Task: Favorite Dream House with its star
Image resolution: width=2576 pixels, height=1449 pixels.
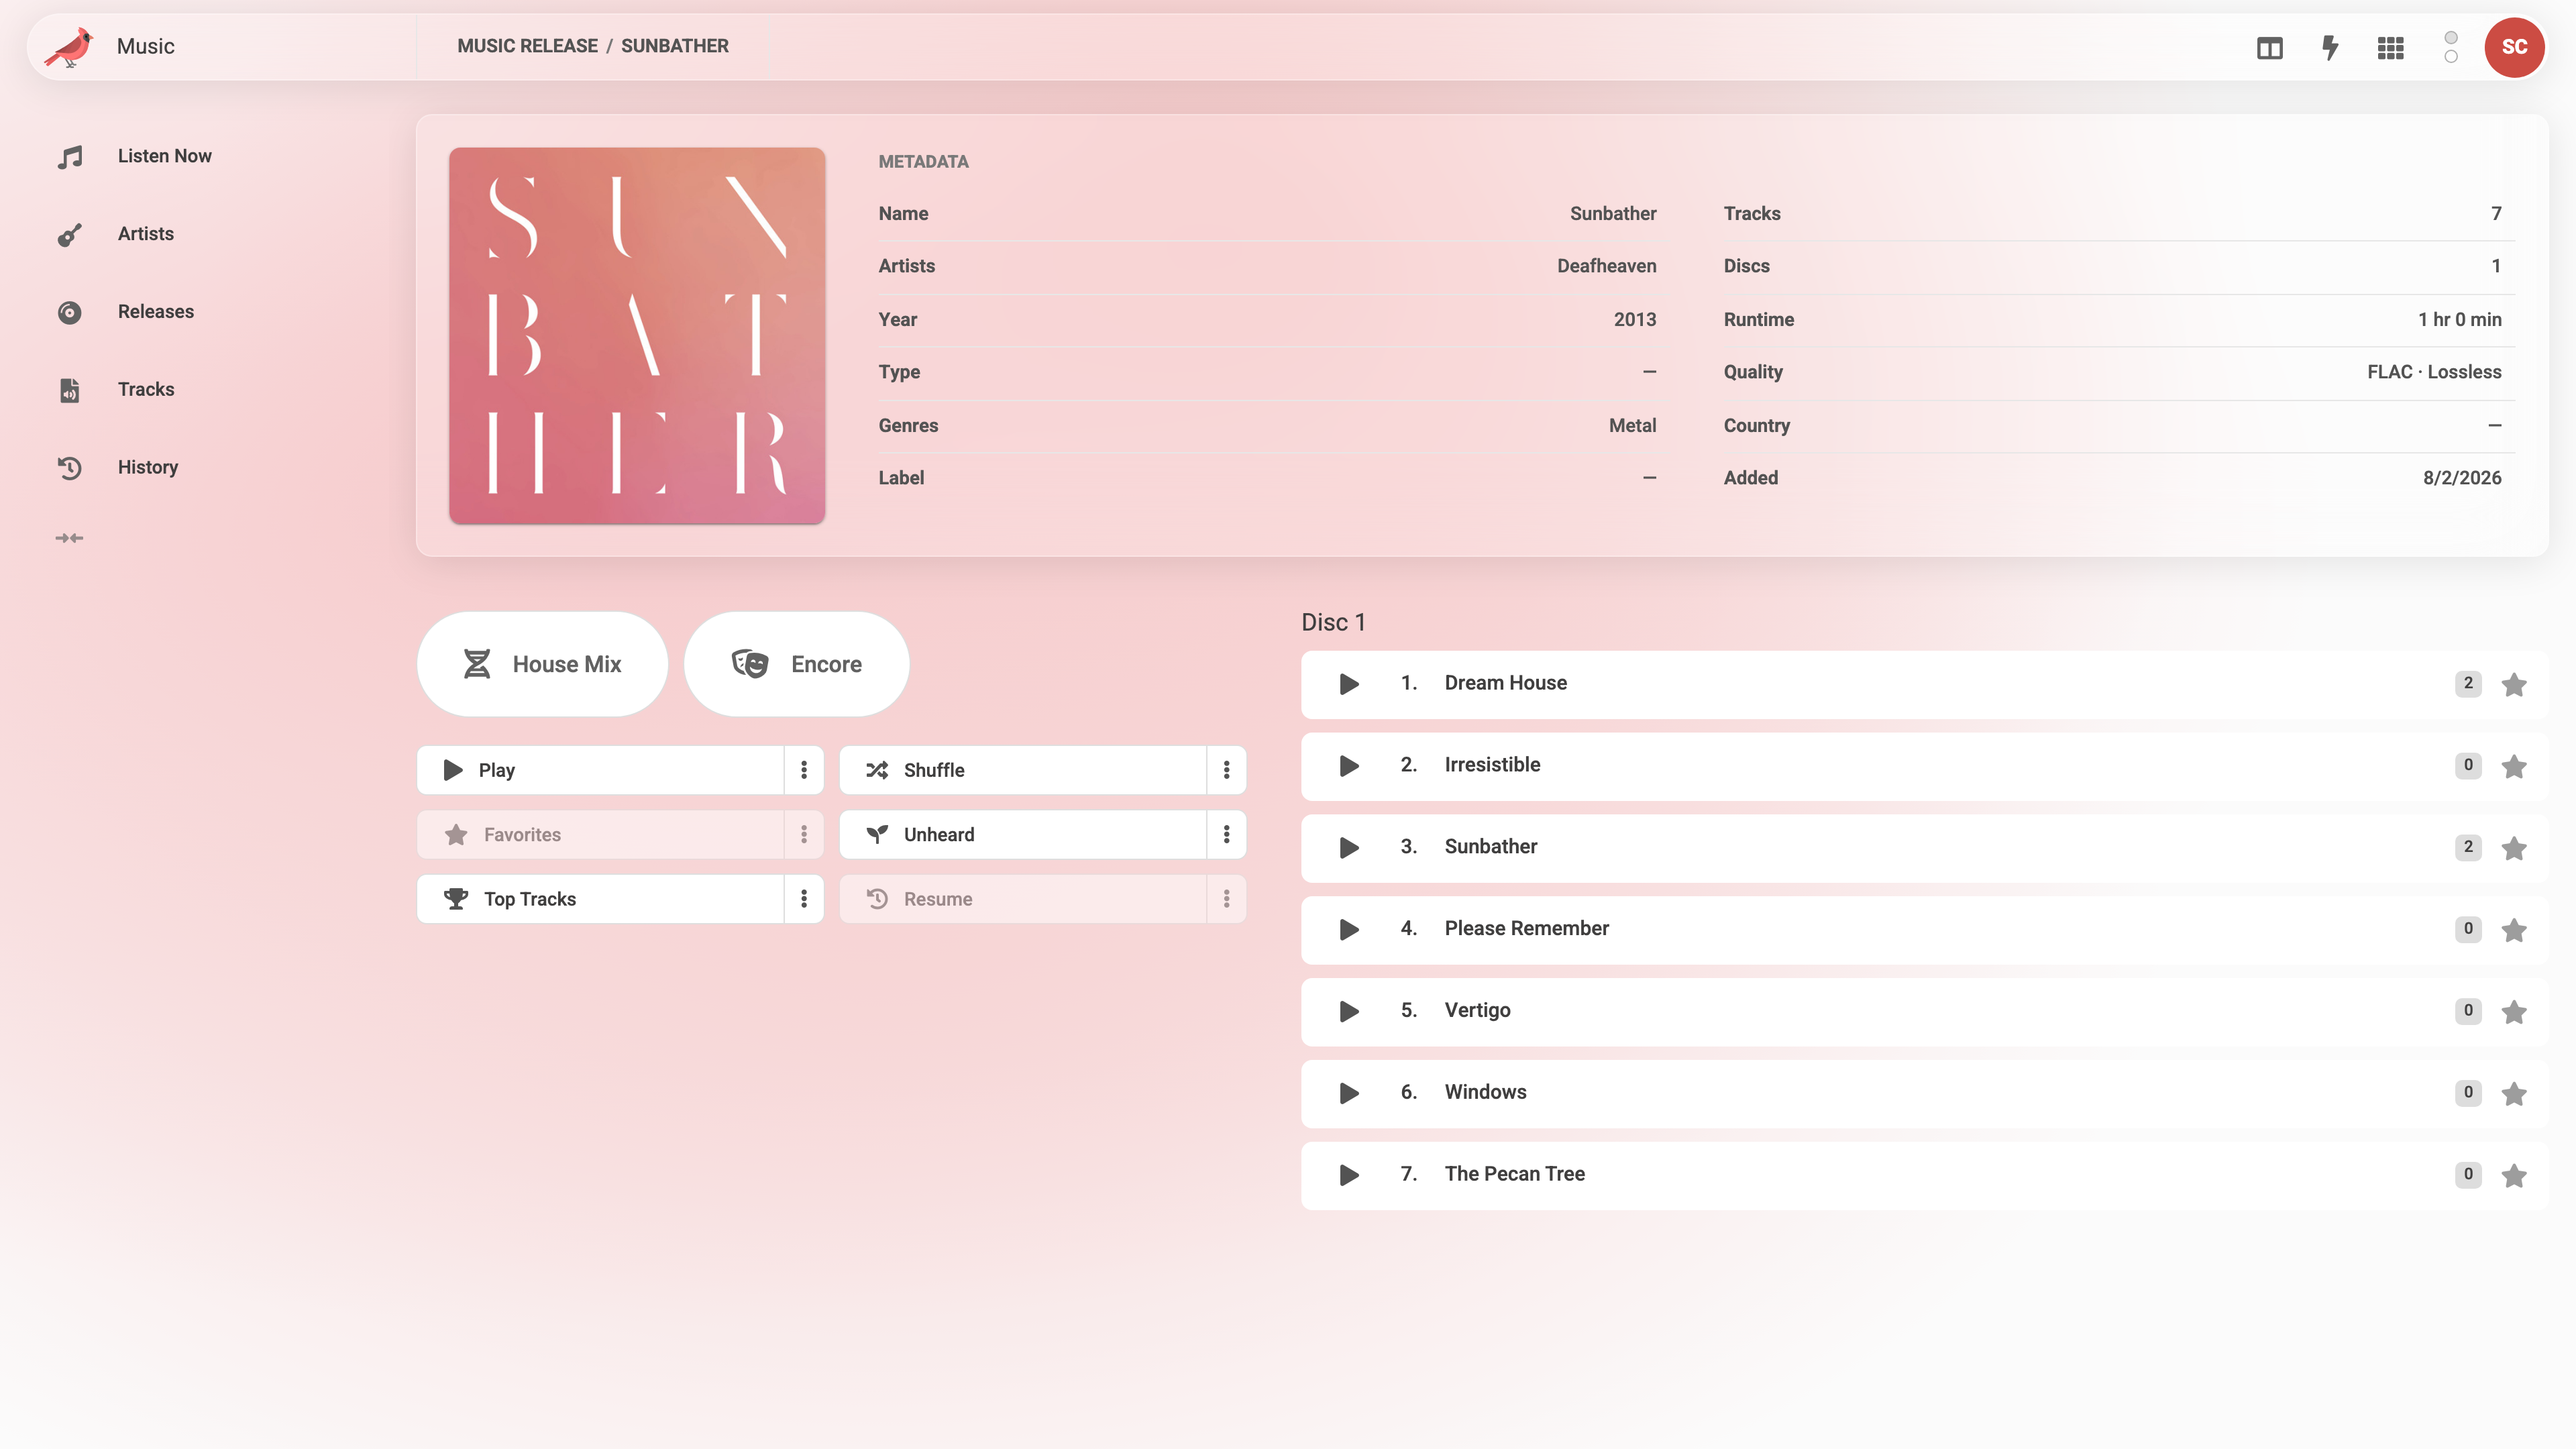Action: pyautogui.click(x=2514, y=685)
